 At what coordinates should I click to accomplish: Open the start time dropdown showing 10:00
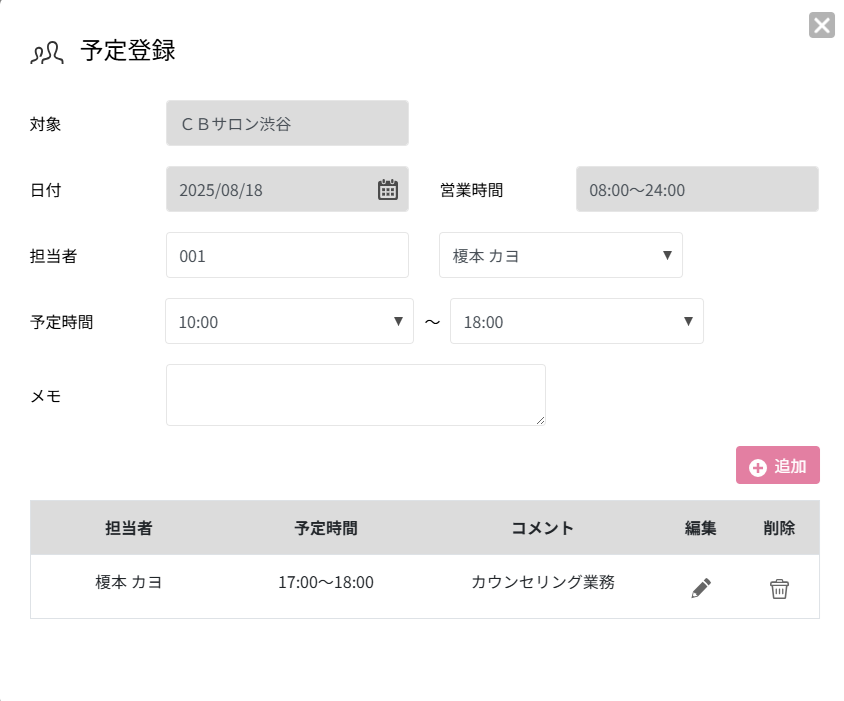289,321
